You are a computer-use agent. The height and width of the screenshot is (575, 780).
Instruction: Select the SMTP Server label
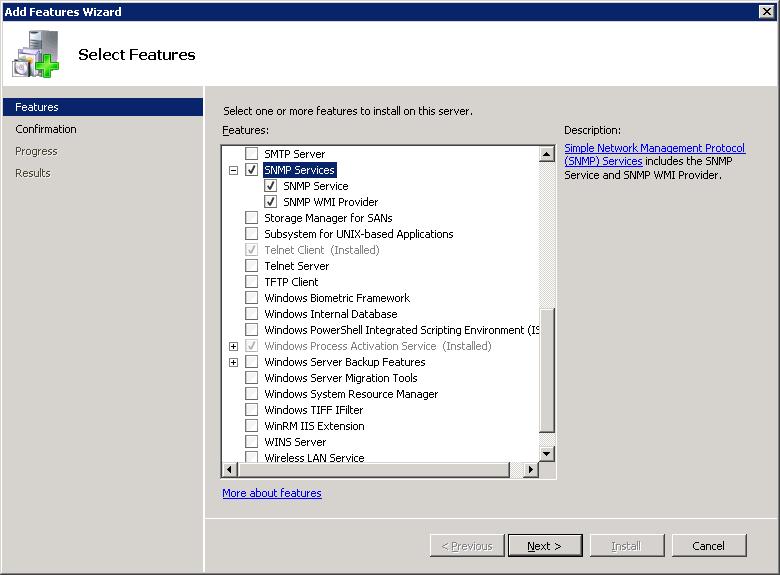point(294,154)
